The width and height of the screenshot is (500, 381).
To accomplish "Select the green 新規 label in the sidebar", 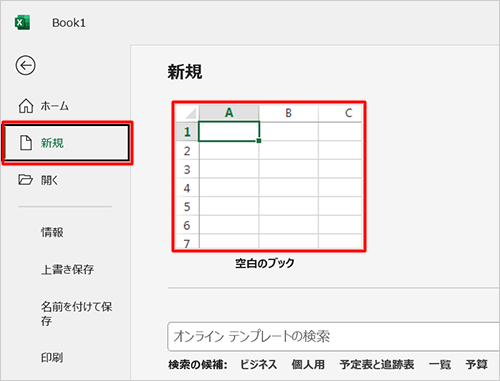I will (52, 143).
